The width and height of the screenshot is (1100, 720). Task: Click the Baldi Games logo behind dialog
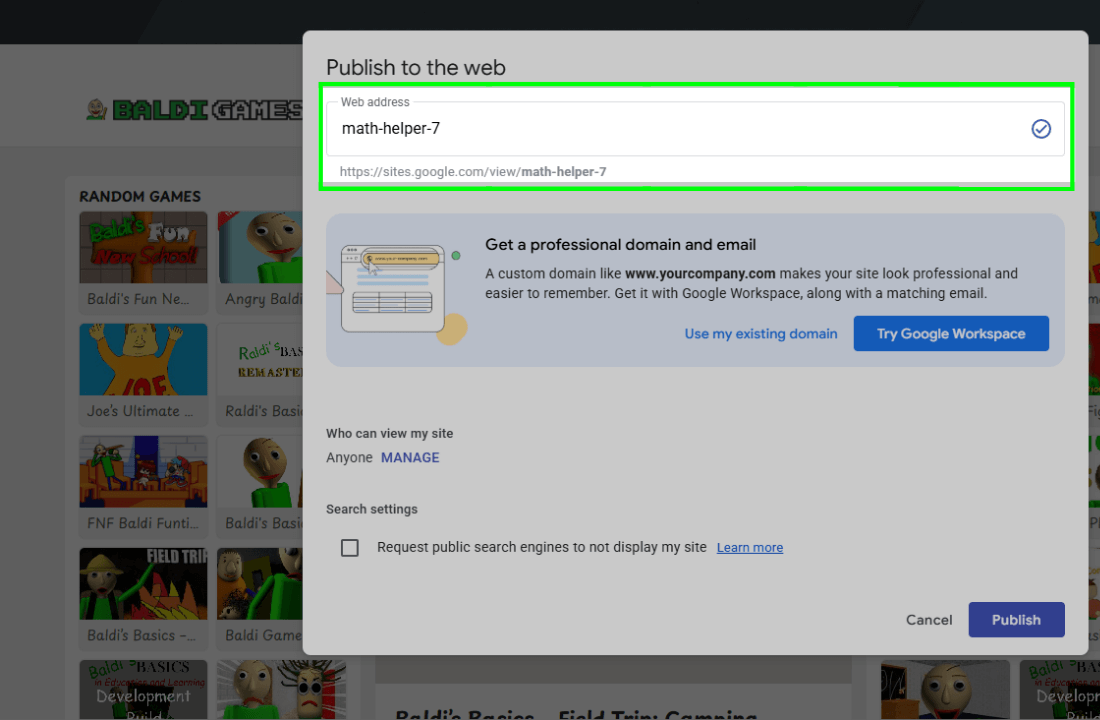coord(194,109)
